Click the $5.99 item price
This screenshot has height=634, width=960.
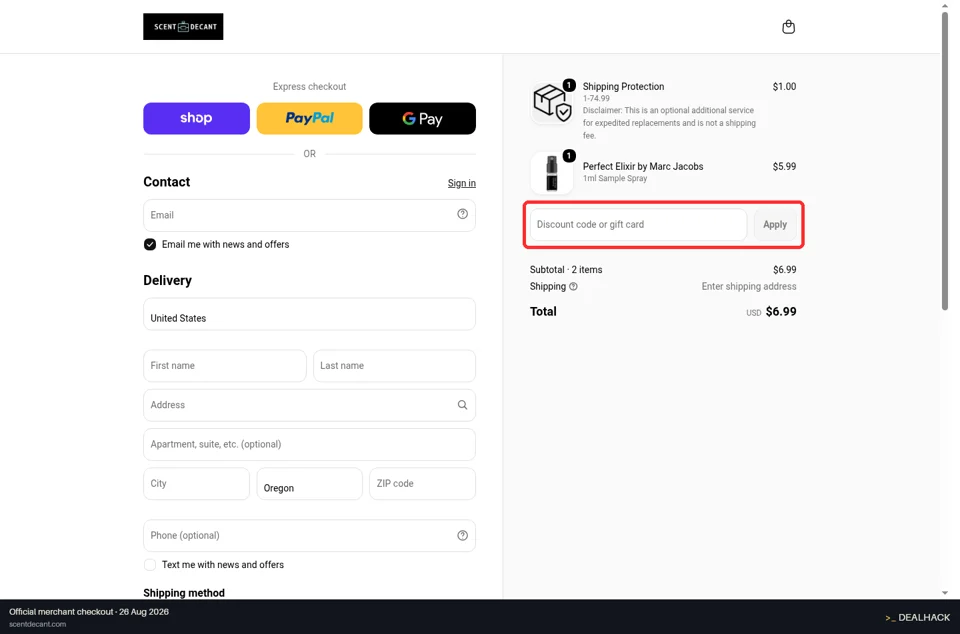click(x=784, y=166)
